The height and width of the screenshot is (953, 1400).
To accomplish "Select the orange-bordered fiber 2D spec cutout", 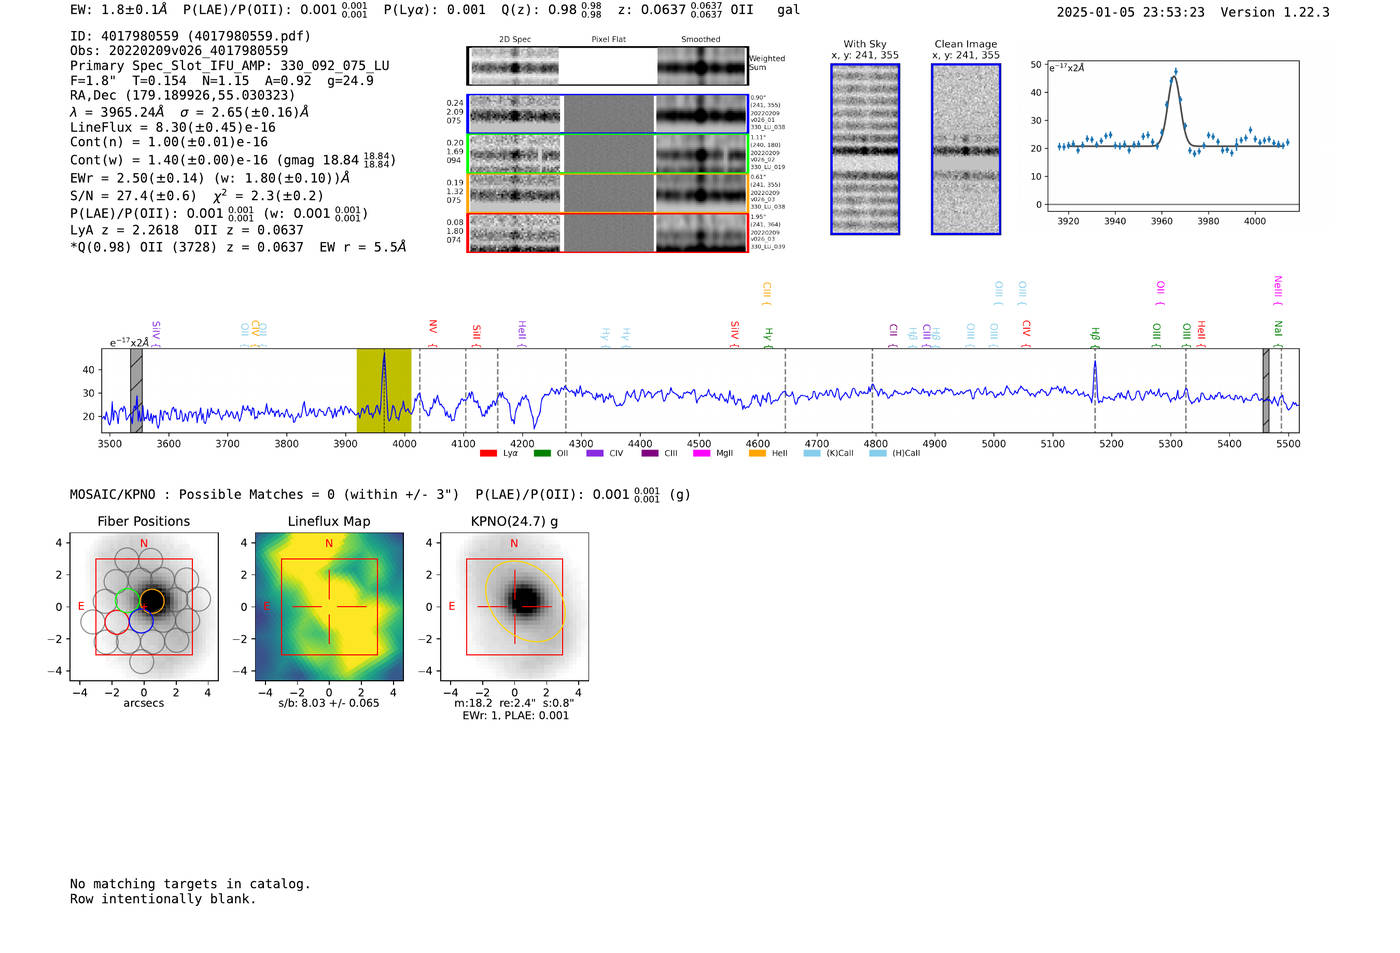I will (515, 193).
